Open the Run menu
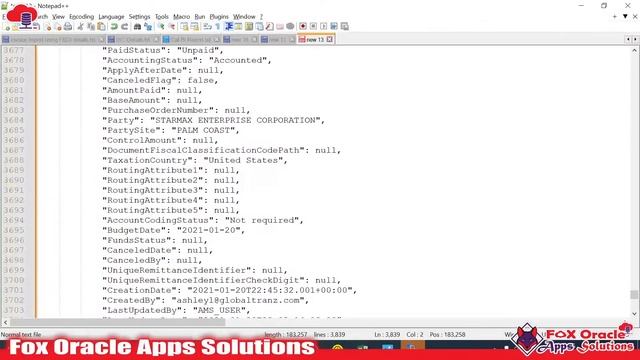This screenshot has width=640, height=360. [200, 17]
